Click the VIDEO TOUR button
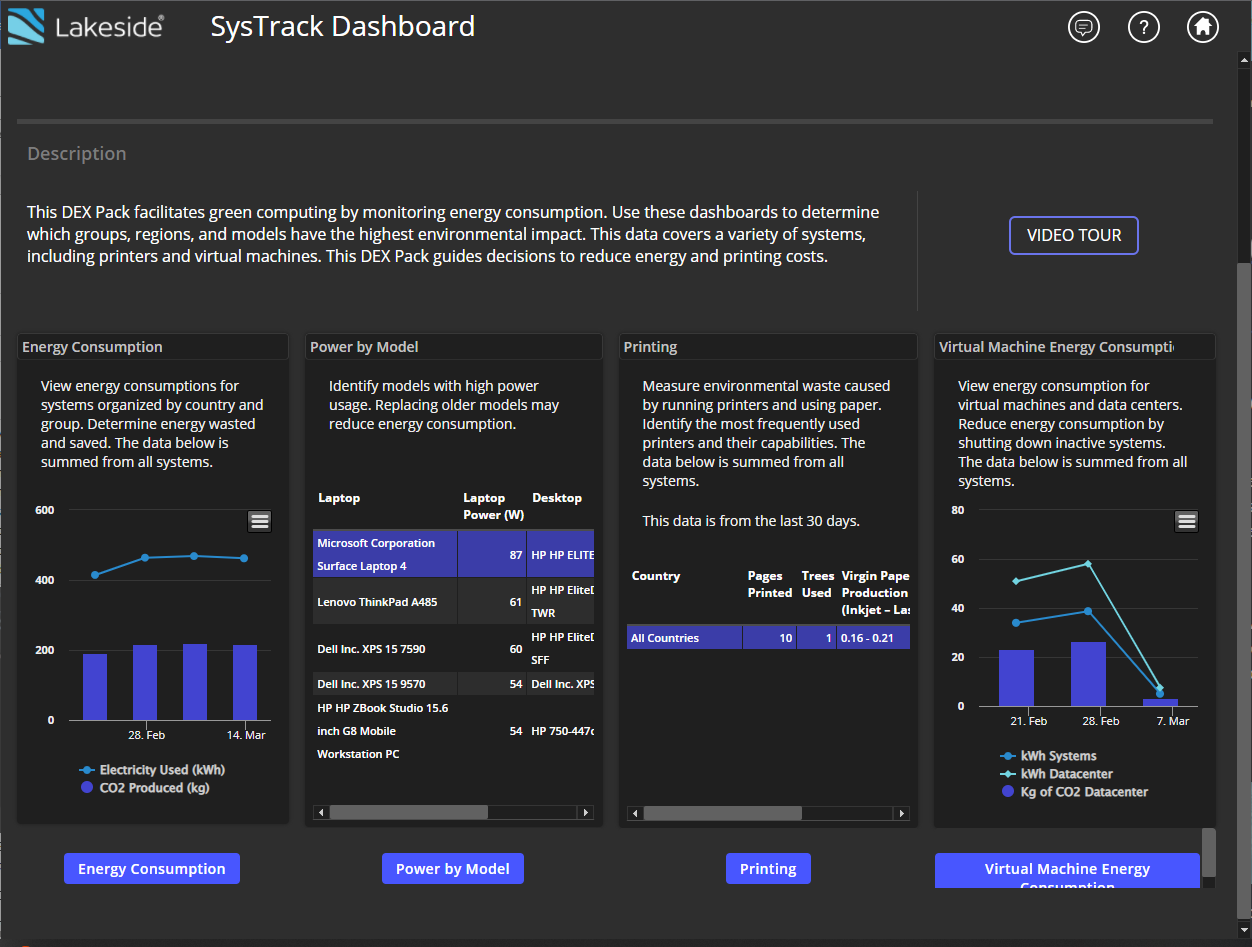 (x=1073, y=235)
